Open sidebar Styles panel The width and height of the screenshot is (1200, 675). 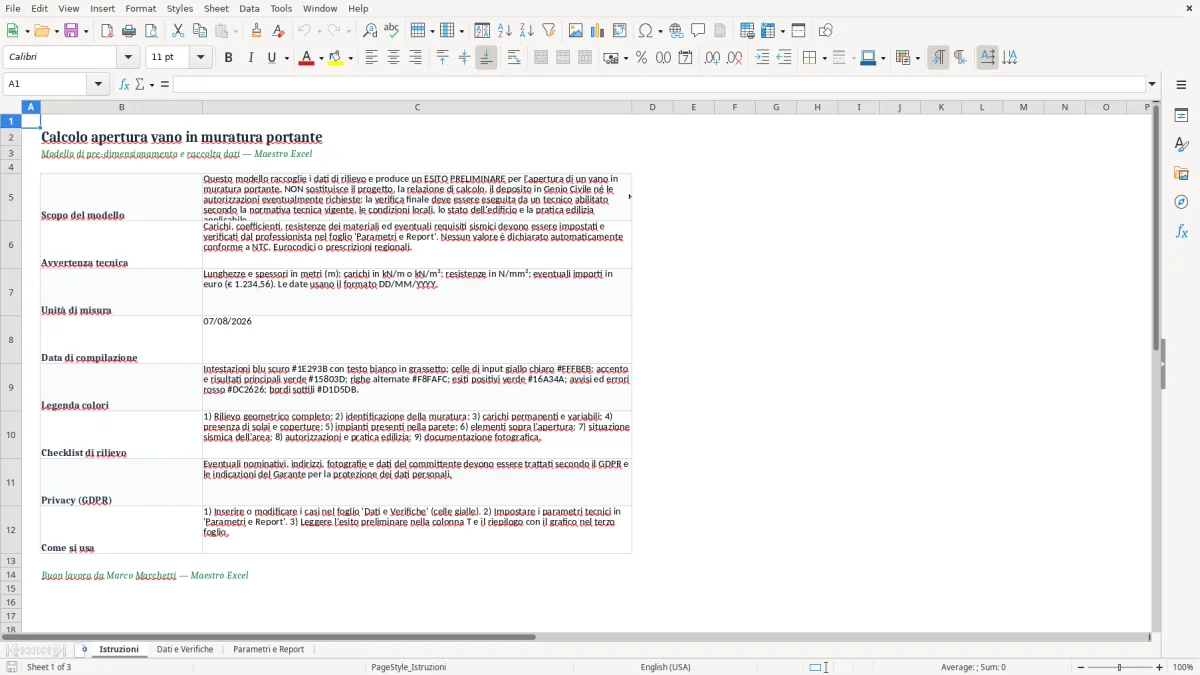click(1181, 144)
